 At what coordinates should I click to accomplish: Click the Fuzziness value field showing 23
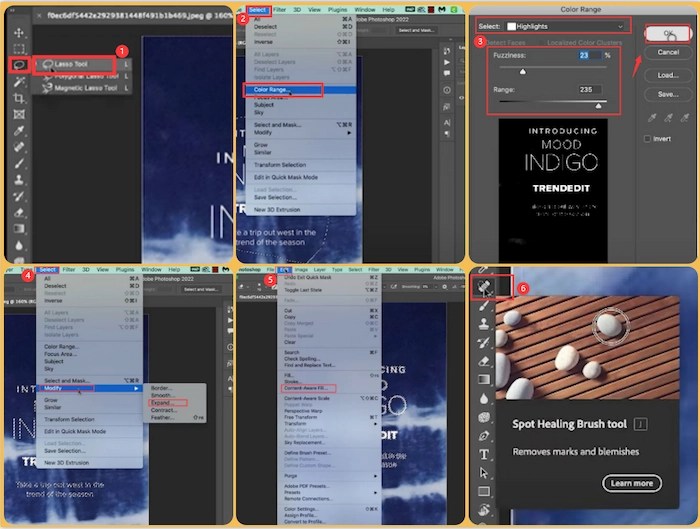click(x=589, y=55)
